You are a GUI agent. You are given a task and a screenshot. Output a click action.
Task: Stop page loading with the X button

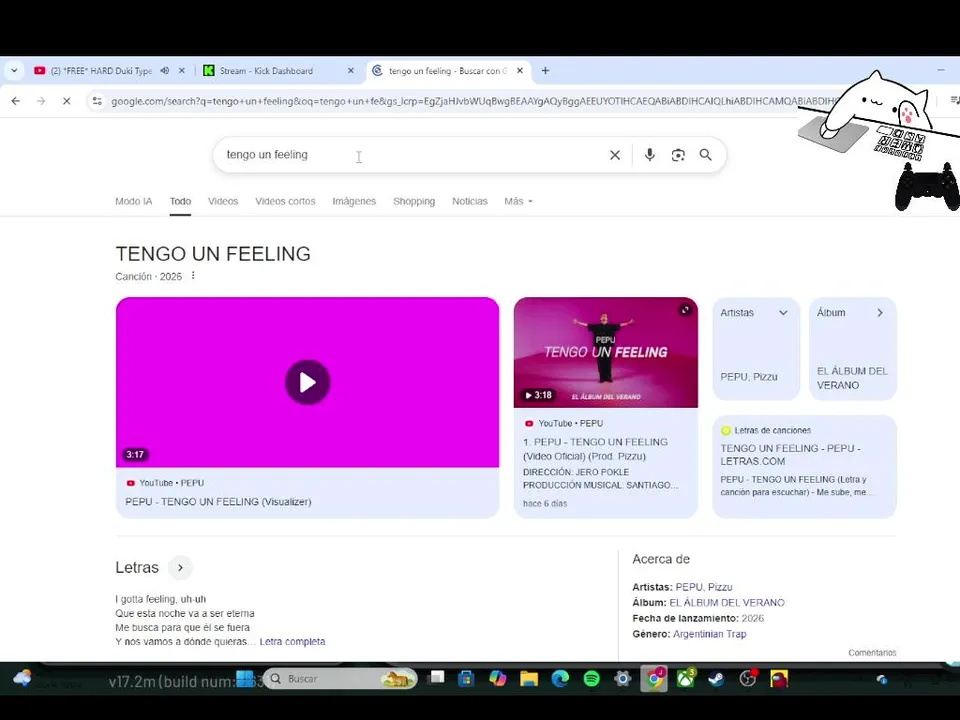click(67, 101)
